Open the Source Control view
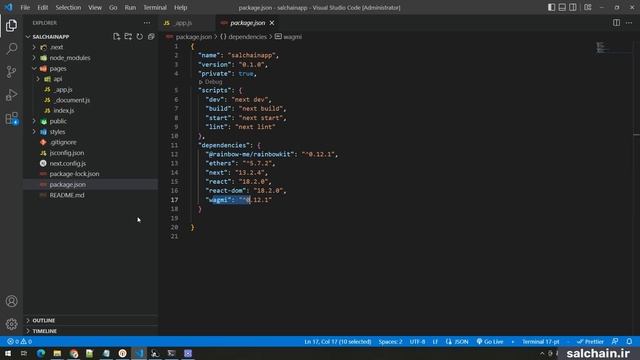640x360 pixels. tap(11, 72)
